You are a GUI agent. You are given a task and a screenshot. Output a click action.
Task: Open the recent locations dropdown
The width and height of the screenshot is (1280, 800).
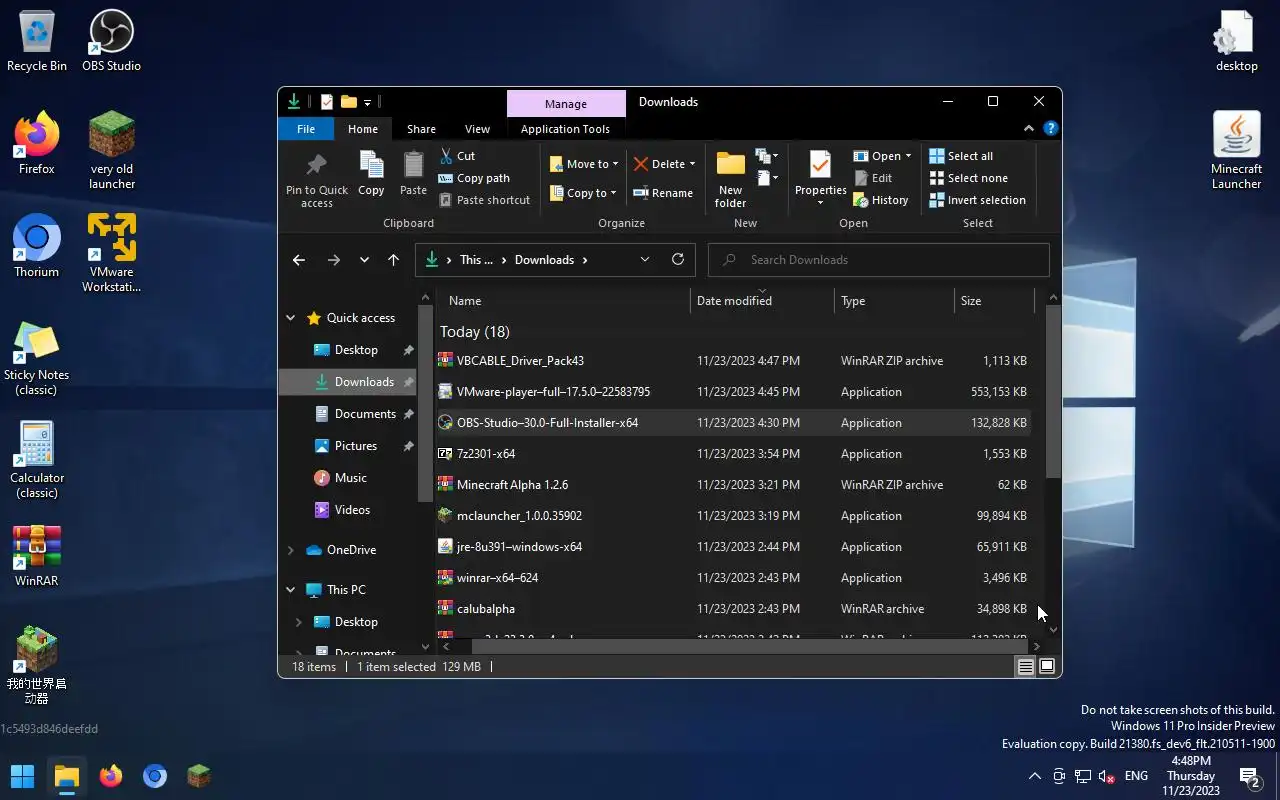[x=364, y=260]
